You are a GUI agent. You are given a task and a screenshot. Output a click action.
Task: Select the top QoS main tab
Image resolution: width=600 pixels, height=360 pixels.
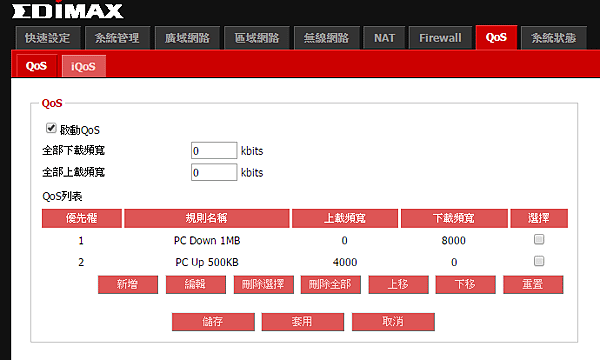click(496, 37)
